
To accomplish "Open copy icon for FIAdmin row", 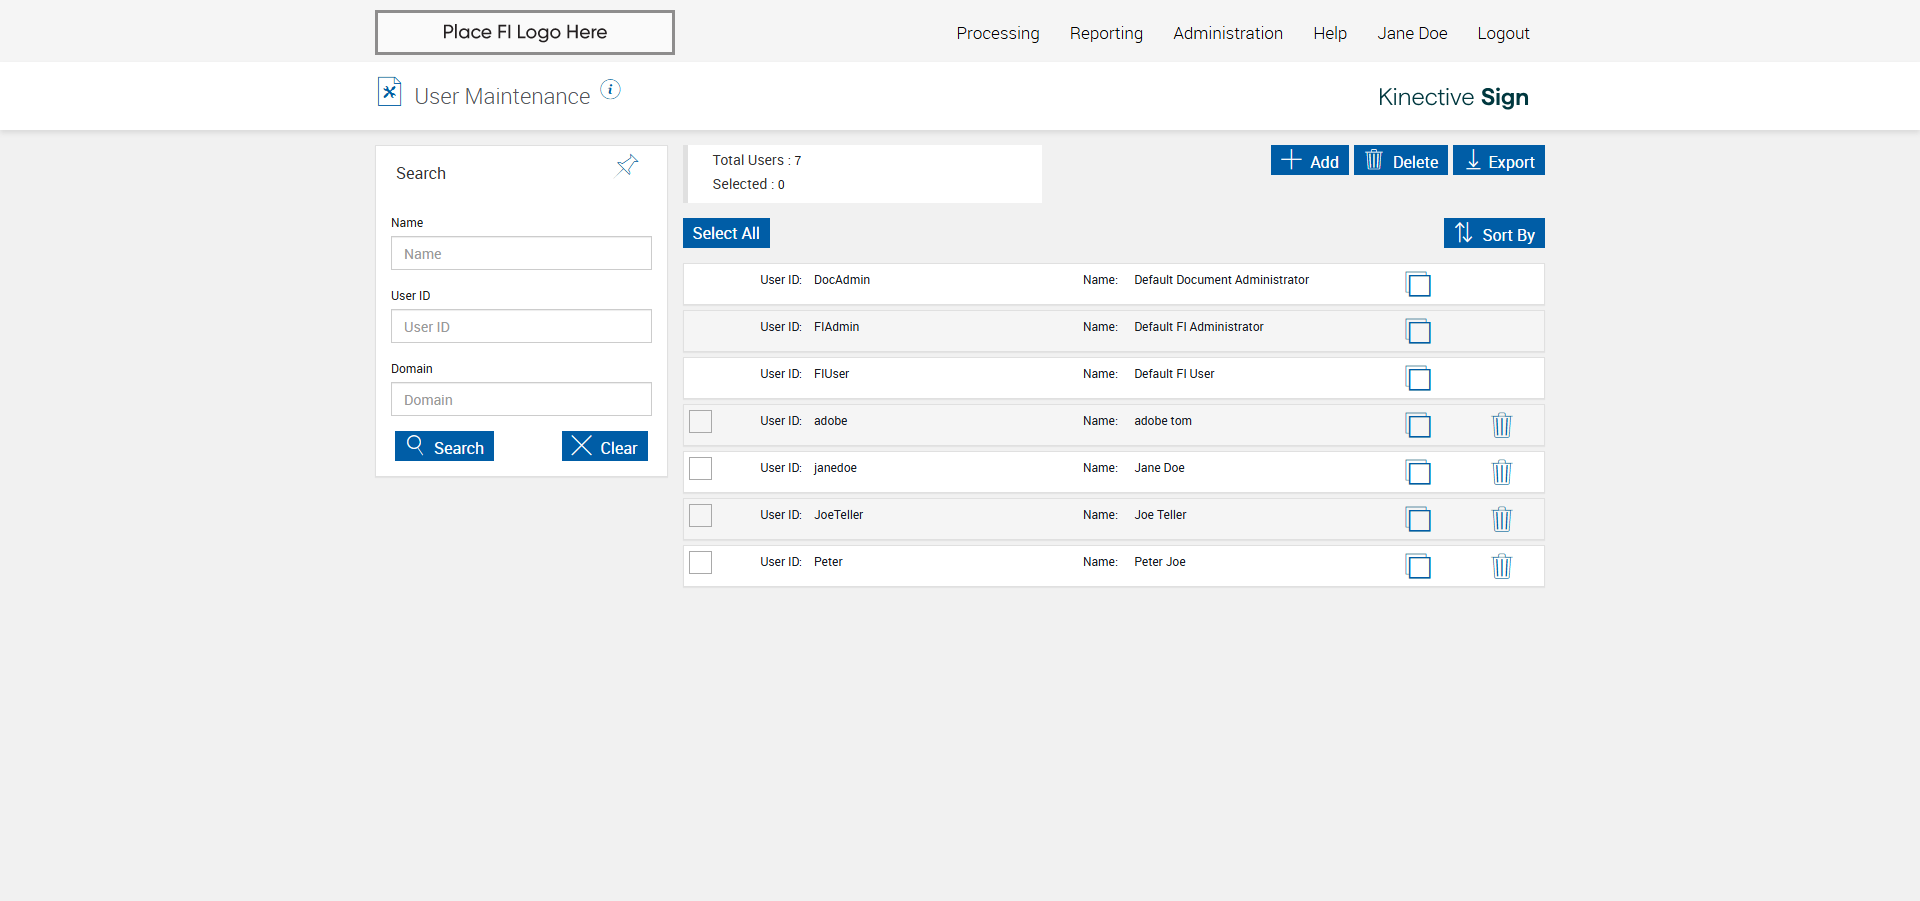I will click(1418, 331).
